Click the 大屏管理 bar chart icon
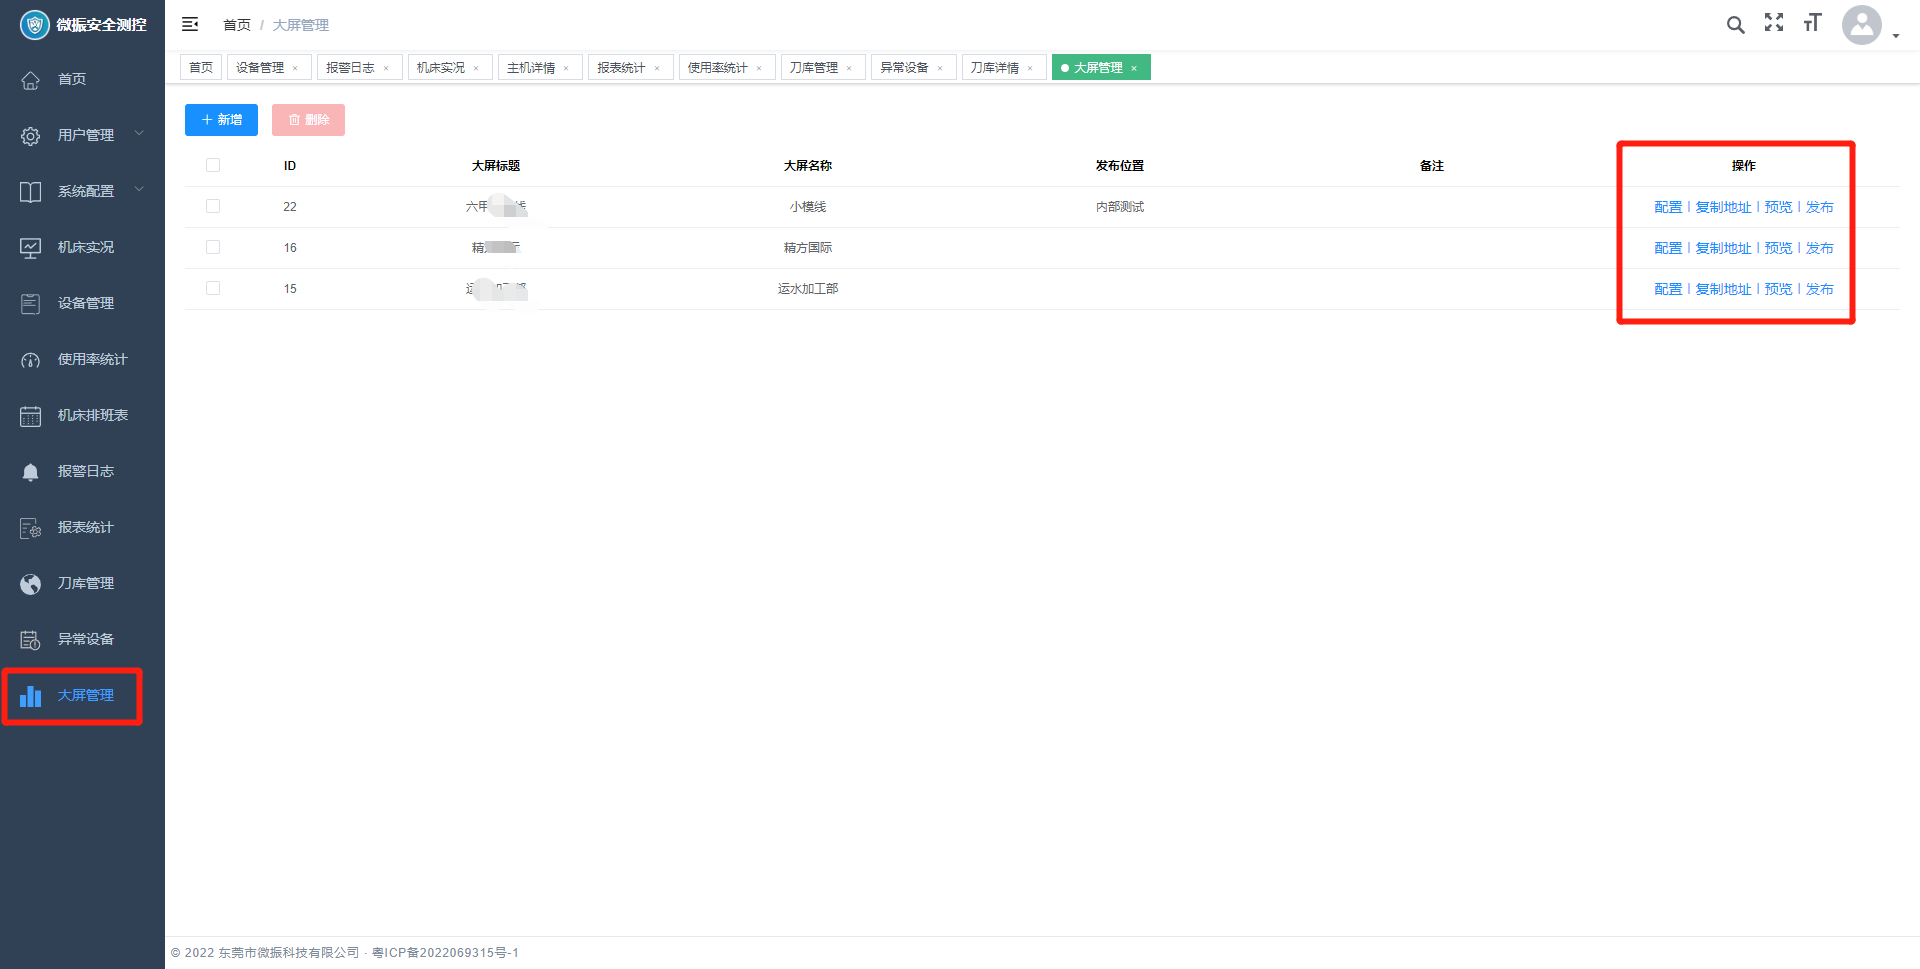1920x969 pixels. pos(31,696)
